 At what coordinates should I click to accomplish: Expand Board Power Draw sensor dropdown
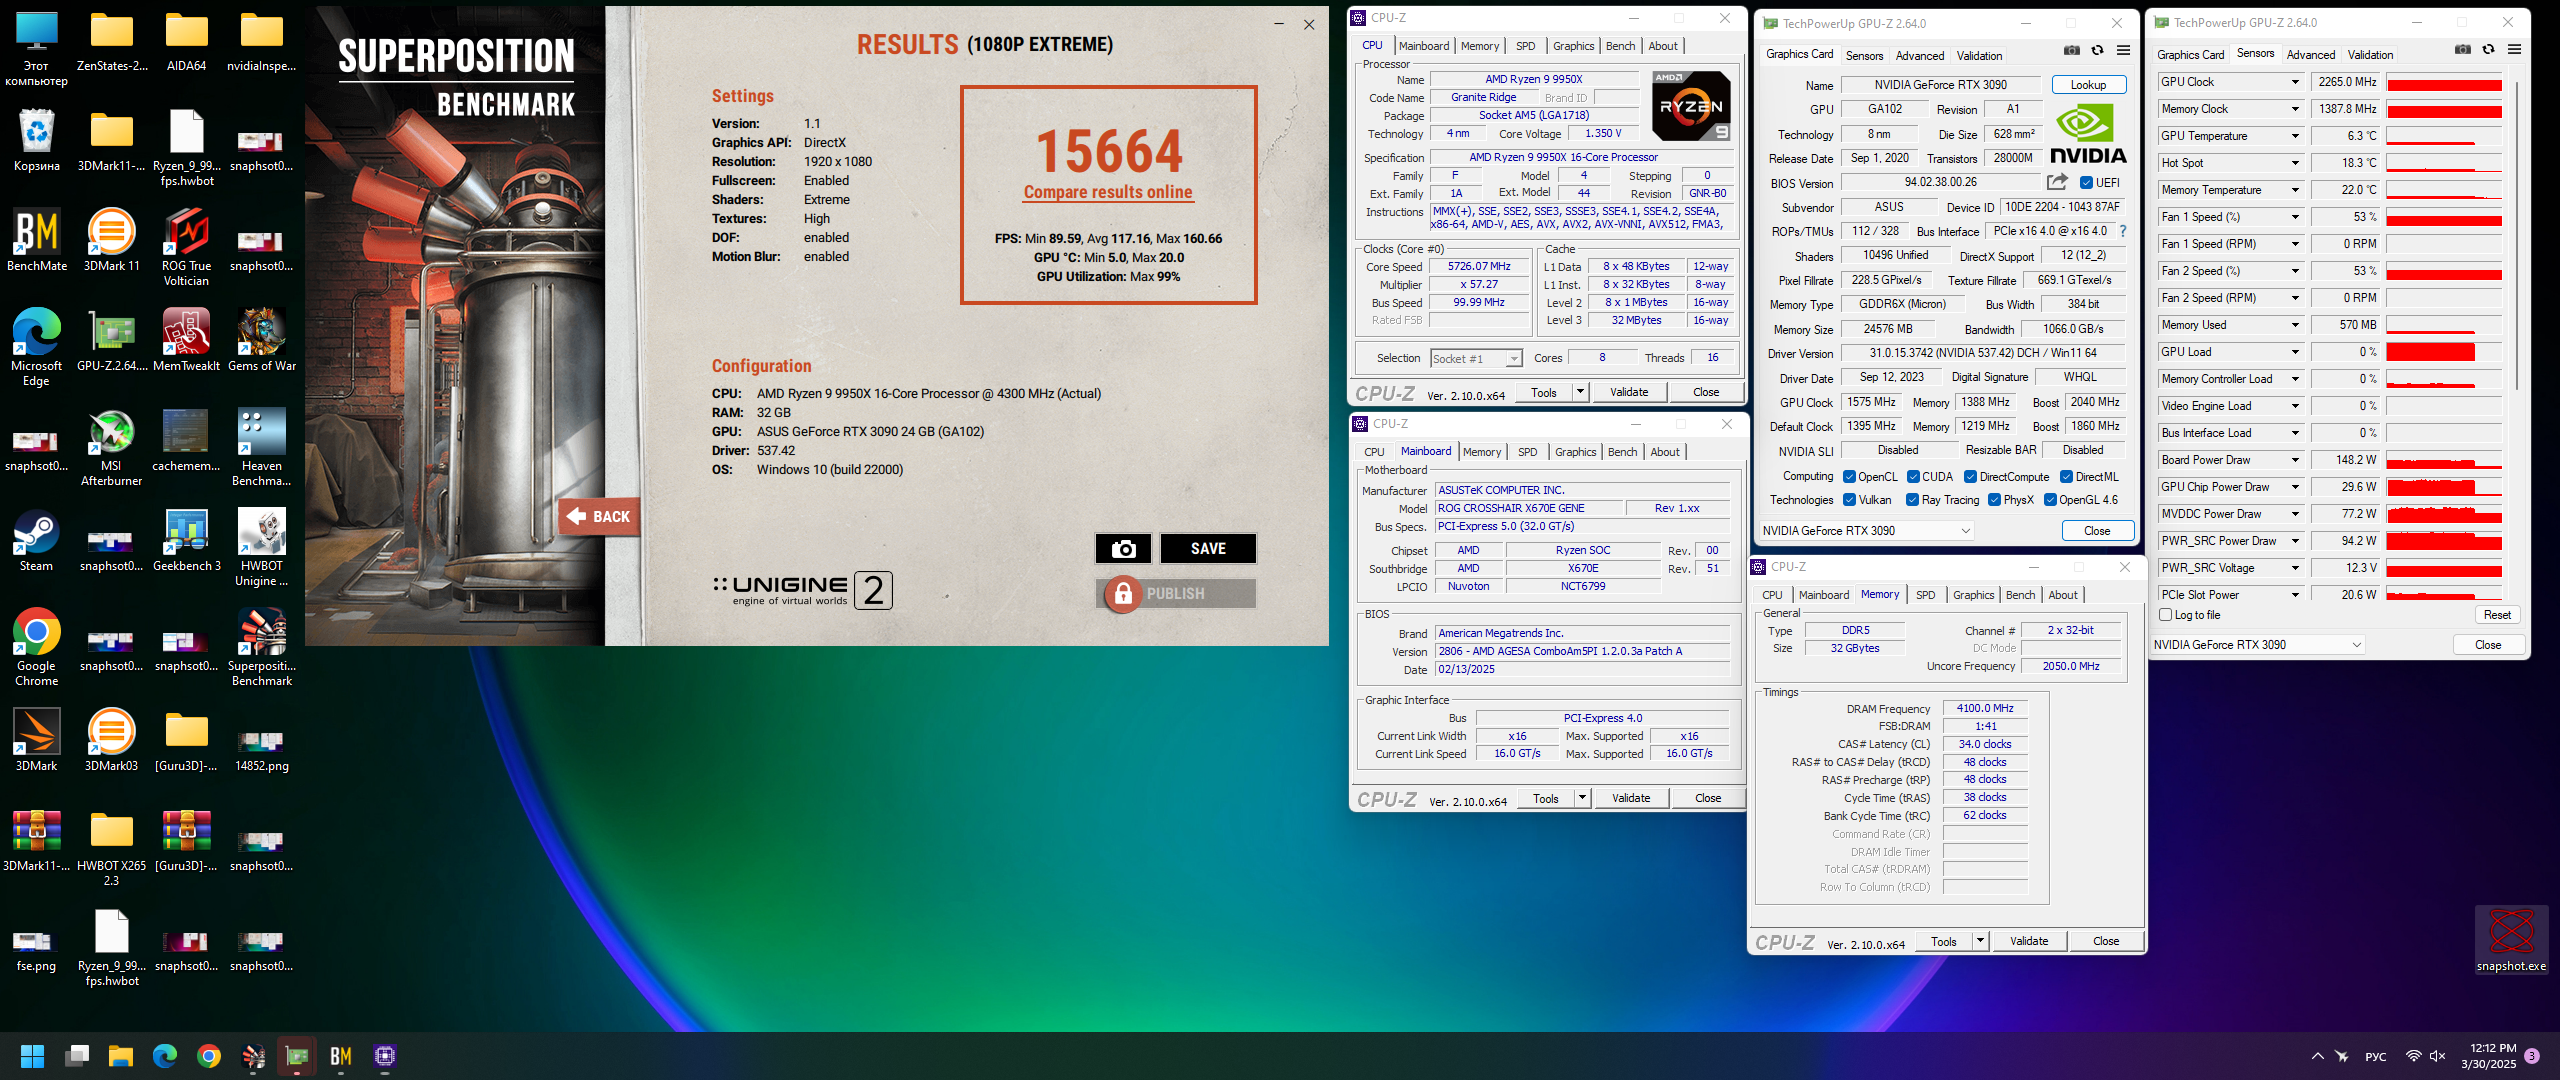pyautogui.click(x=2295, y=460)
